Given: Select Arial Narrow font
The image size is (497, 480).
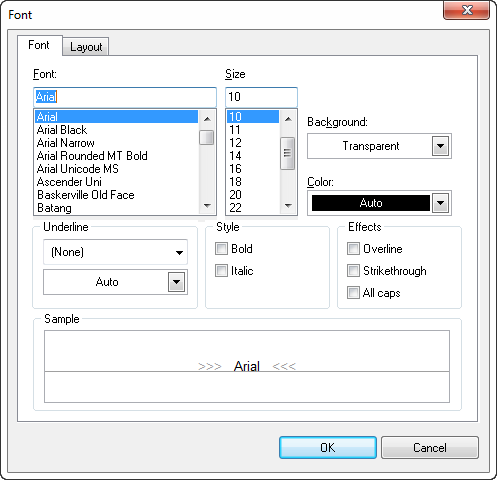Looking at the screenshot, I should 116,143.
